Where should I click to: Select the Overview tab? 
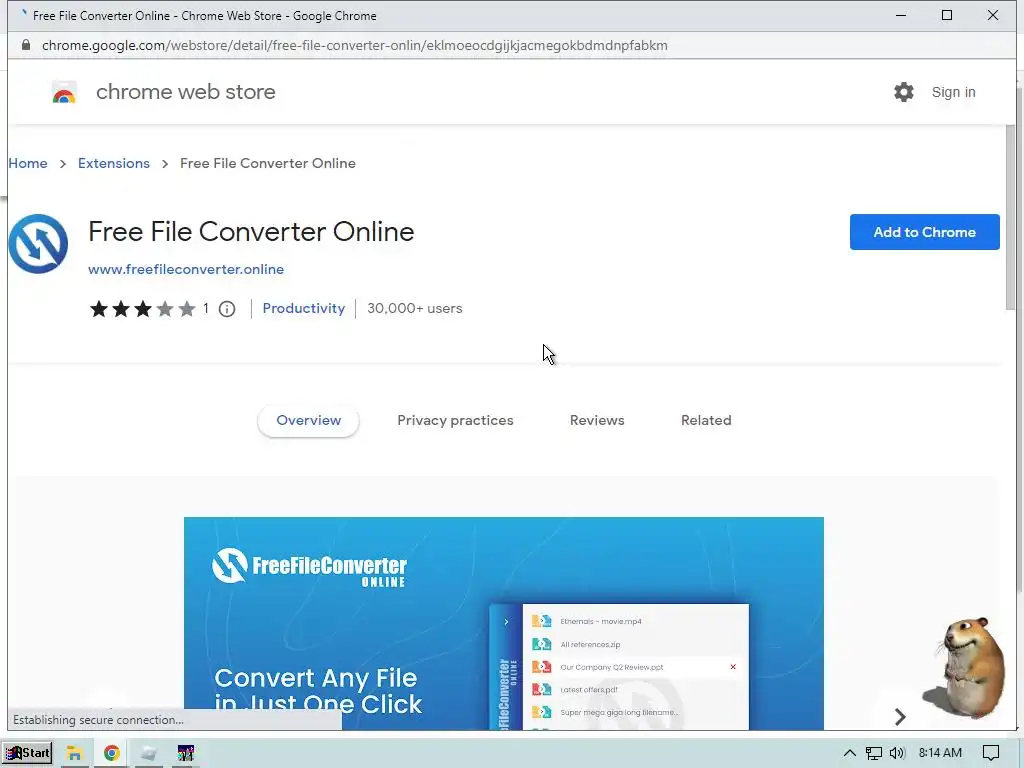point(308,421)
